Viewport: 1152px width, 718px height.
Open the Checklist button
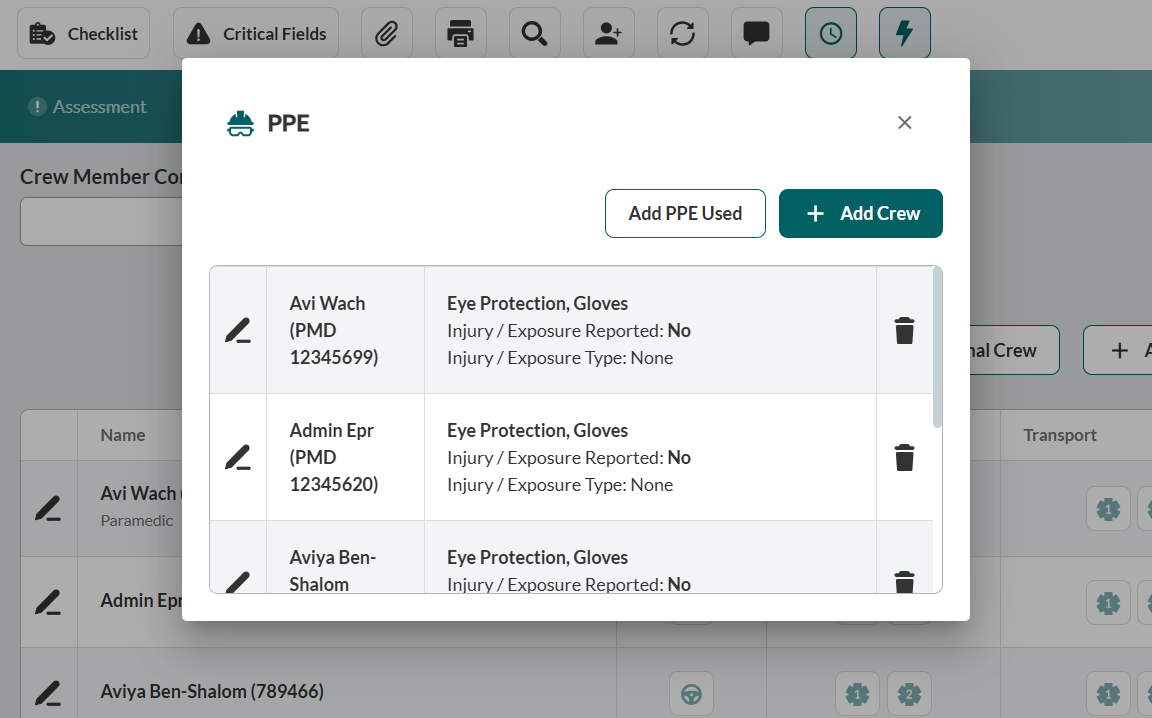tap(83, 34)
